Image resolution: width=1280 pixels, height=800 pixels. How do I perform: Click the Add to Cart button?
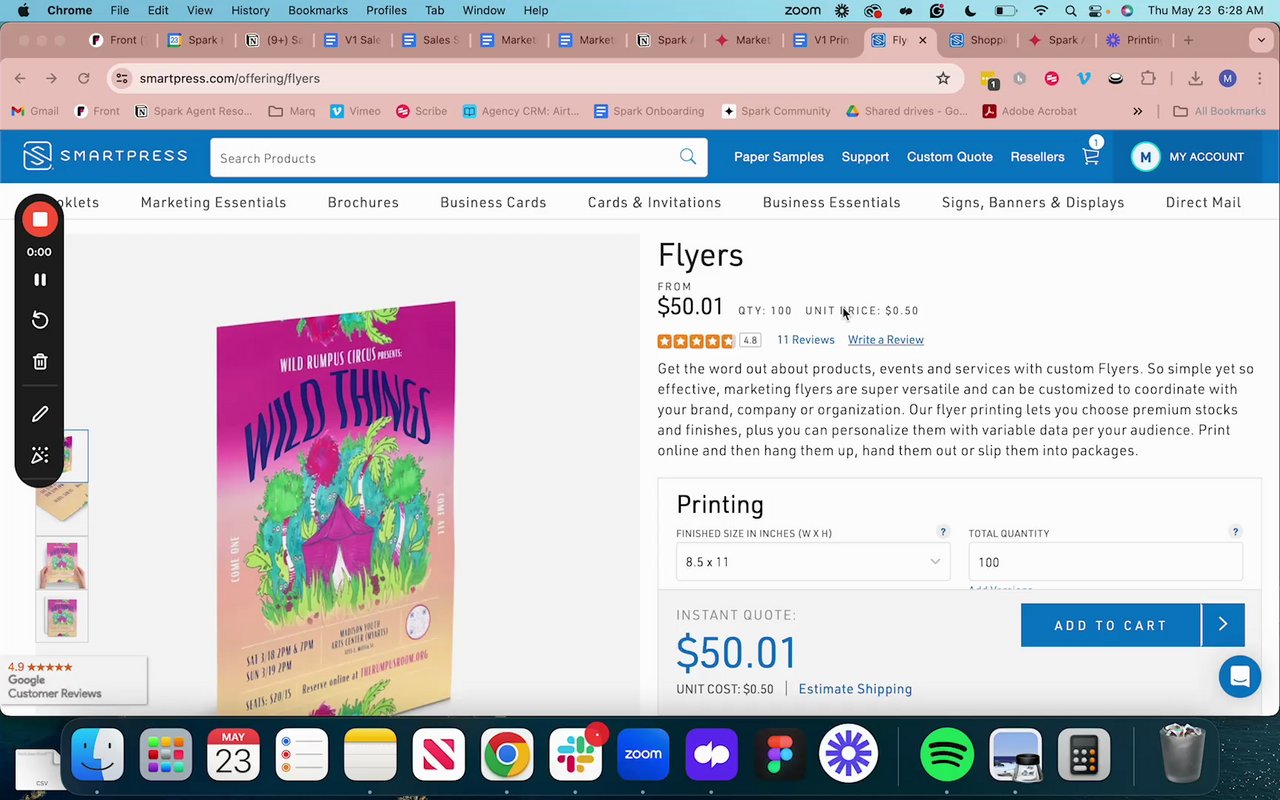(x=1110, y=625)
